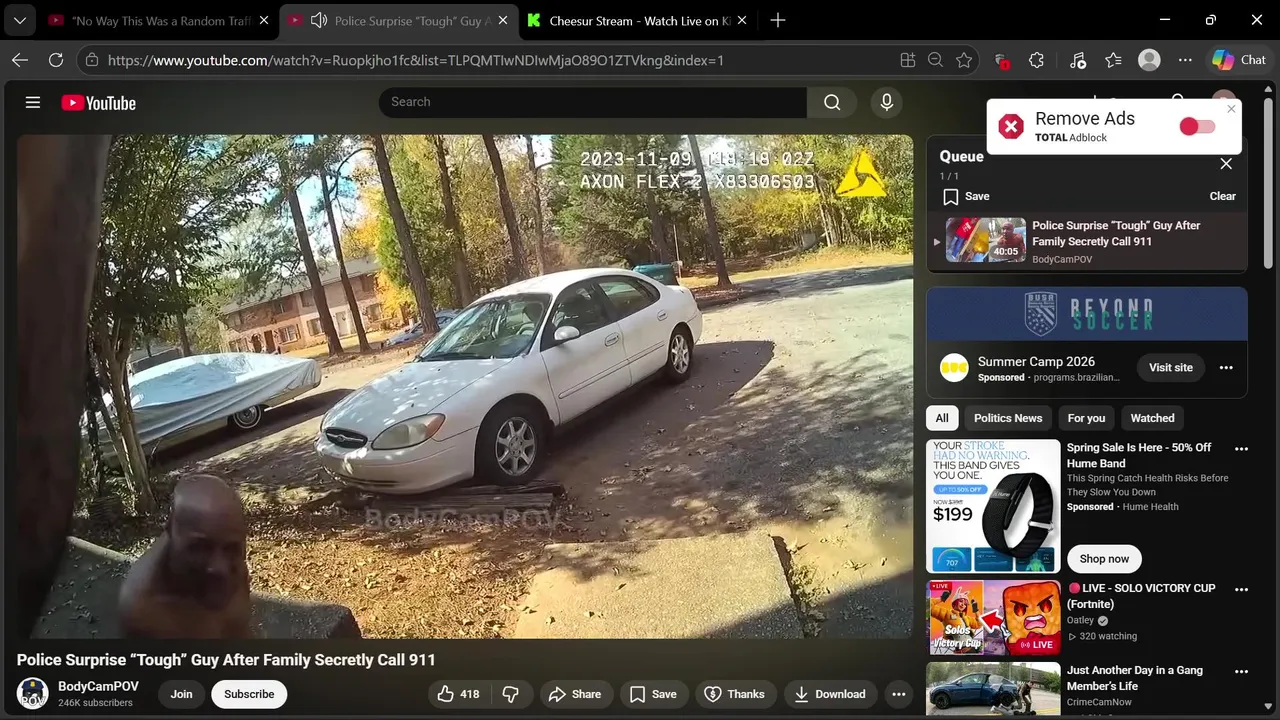Select the All filter chip

(942, 418)
